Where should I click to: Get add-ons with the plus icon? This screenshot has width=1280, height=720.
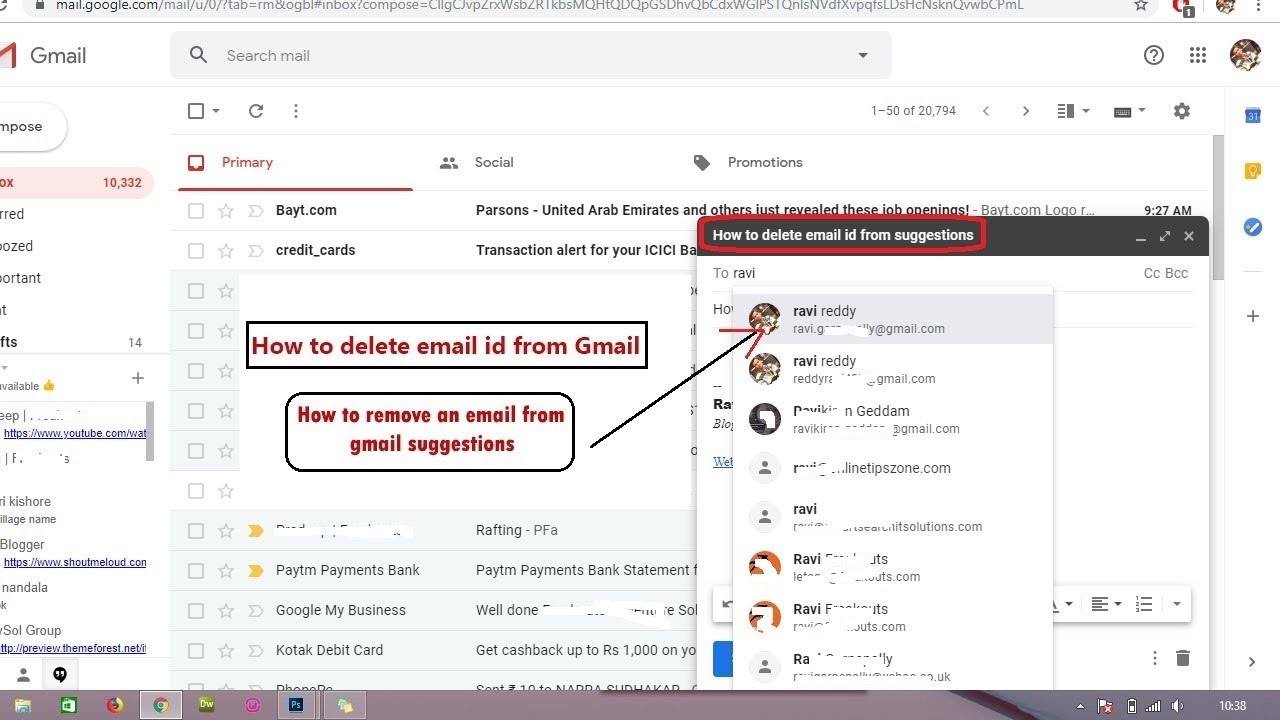coord(1252,316)
